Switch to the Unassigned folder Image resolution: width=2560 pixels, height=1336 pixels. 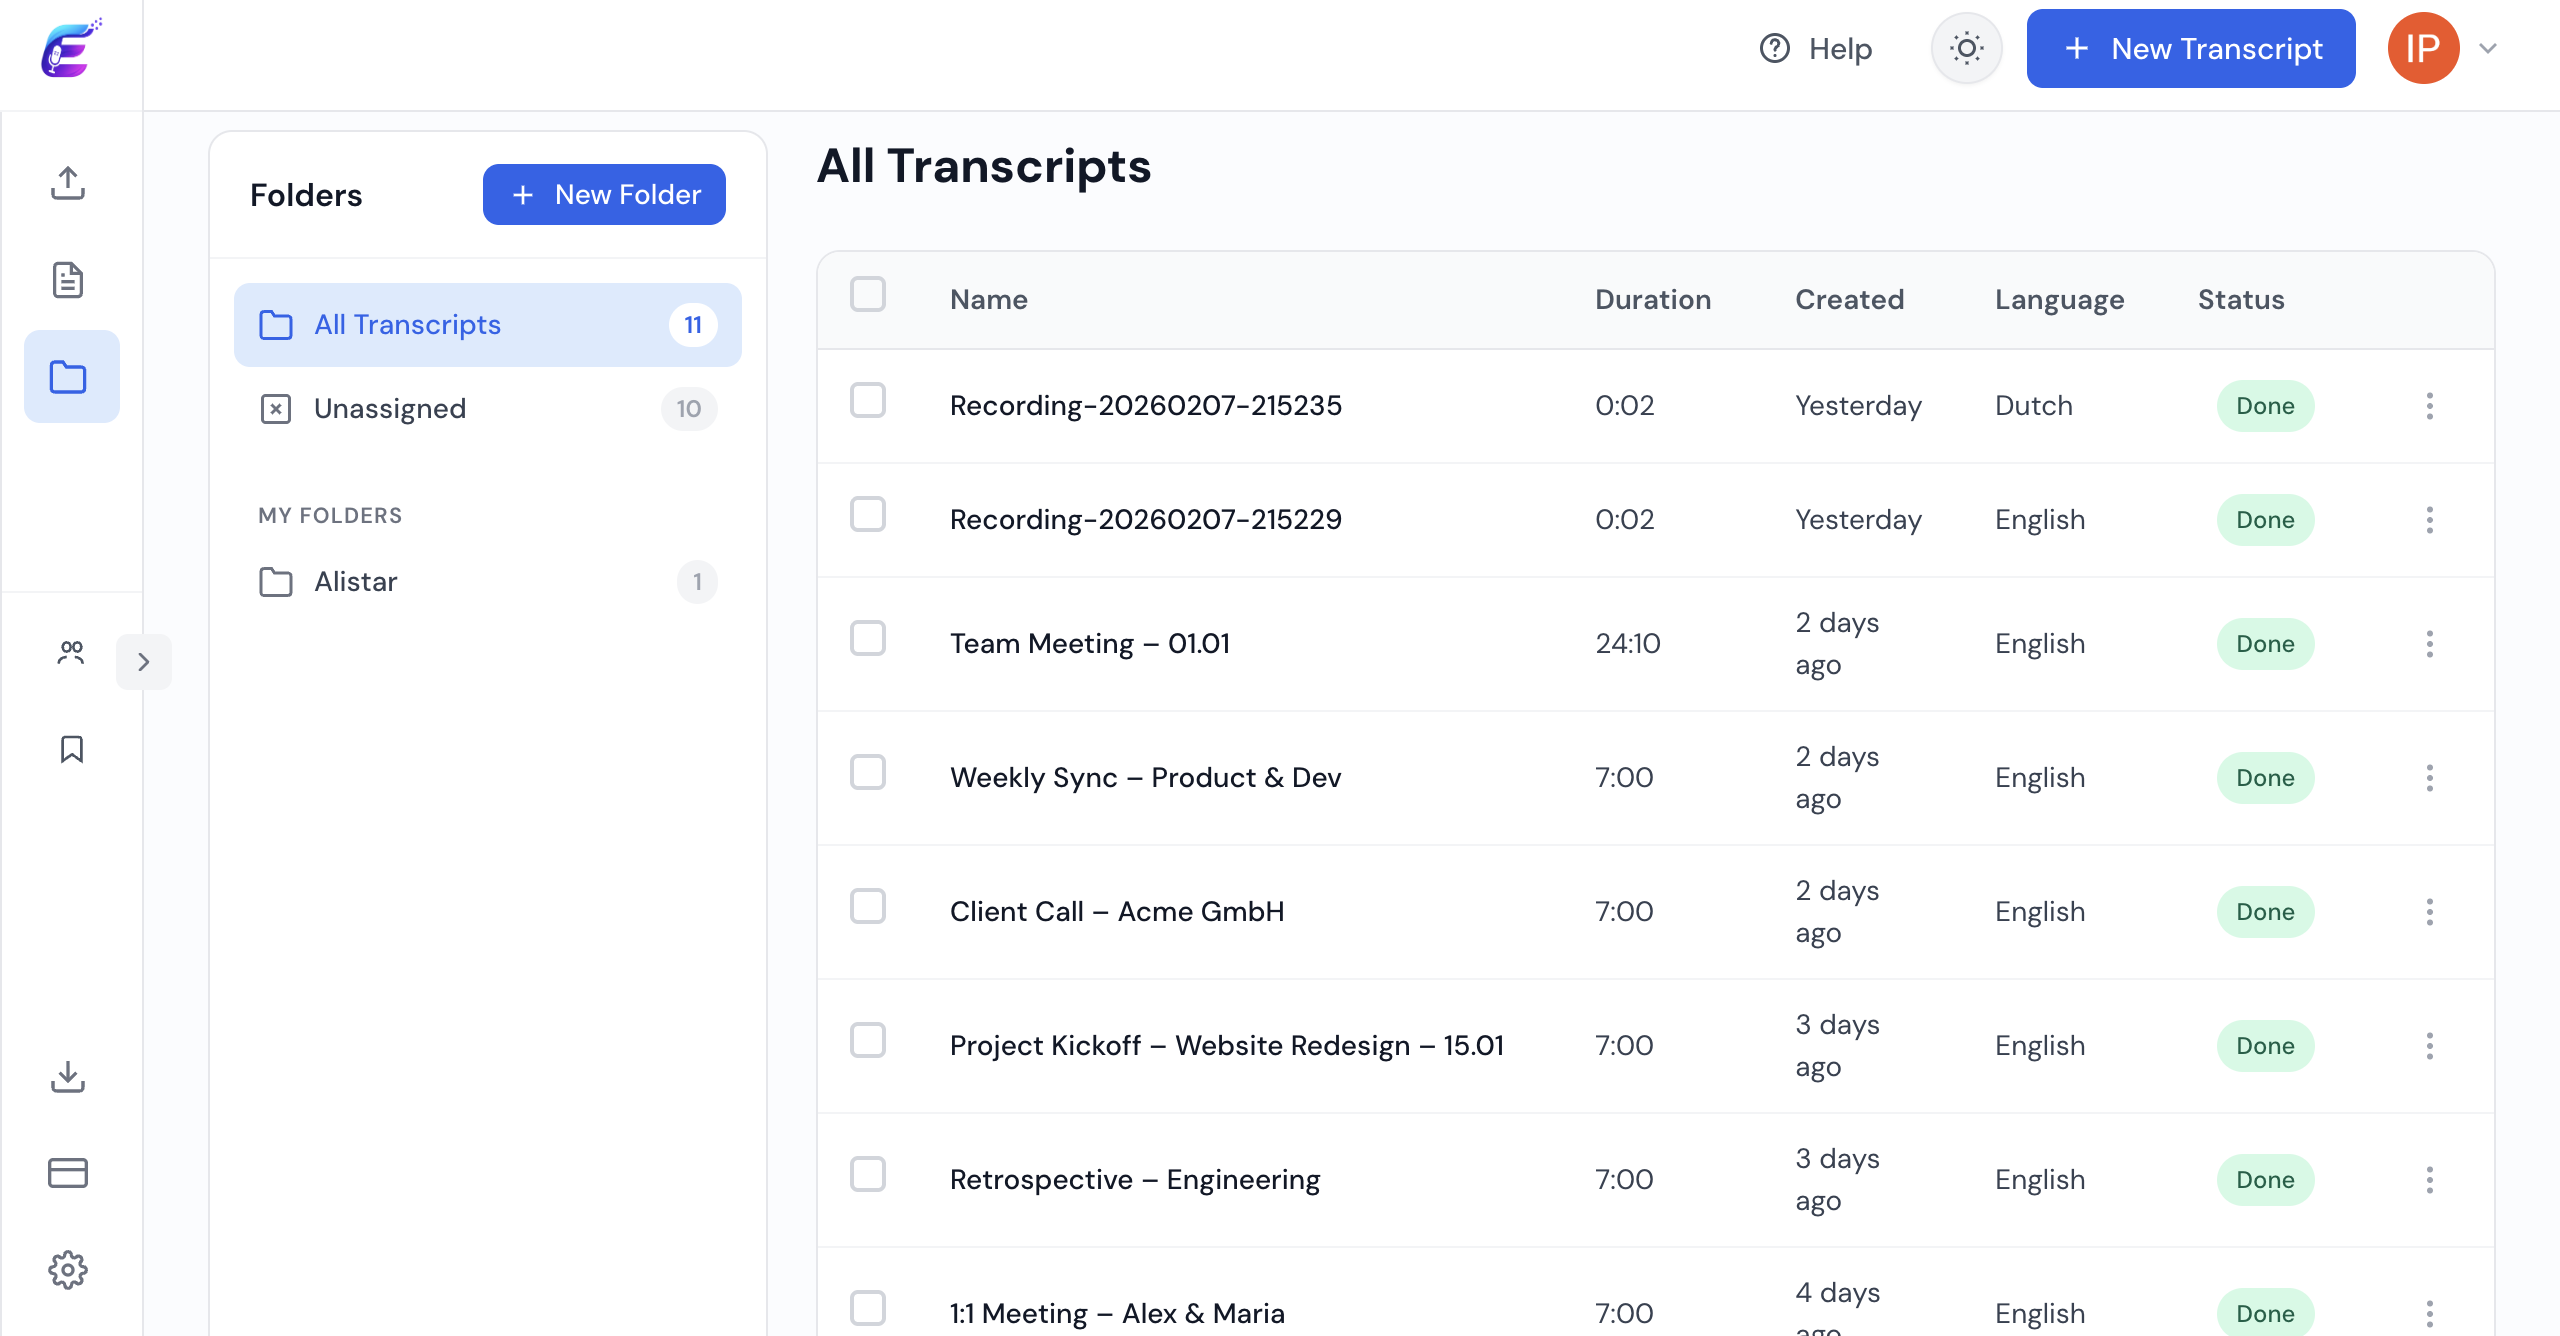[390, 408]
